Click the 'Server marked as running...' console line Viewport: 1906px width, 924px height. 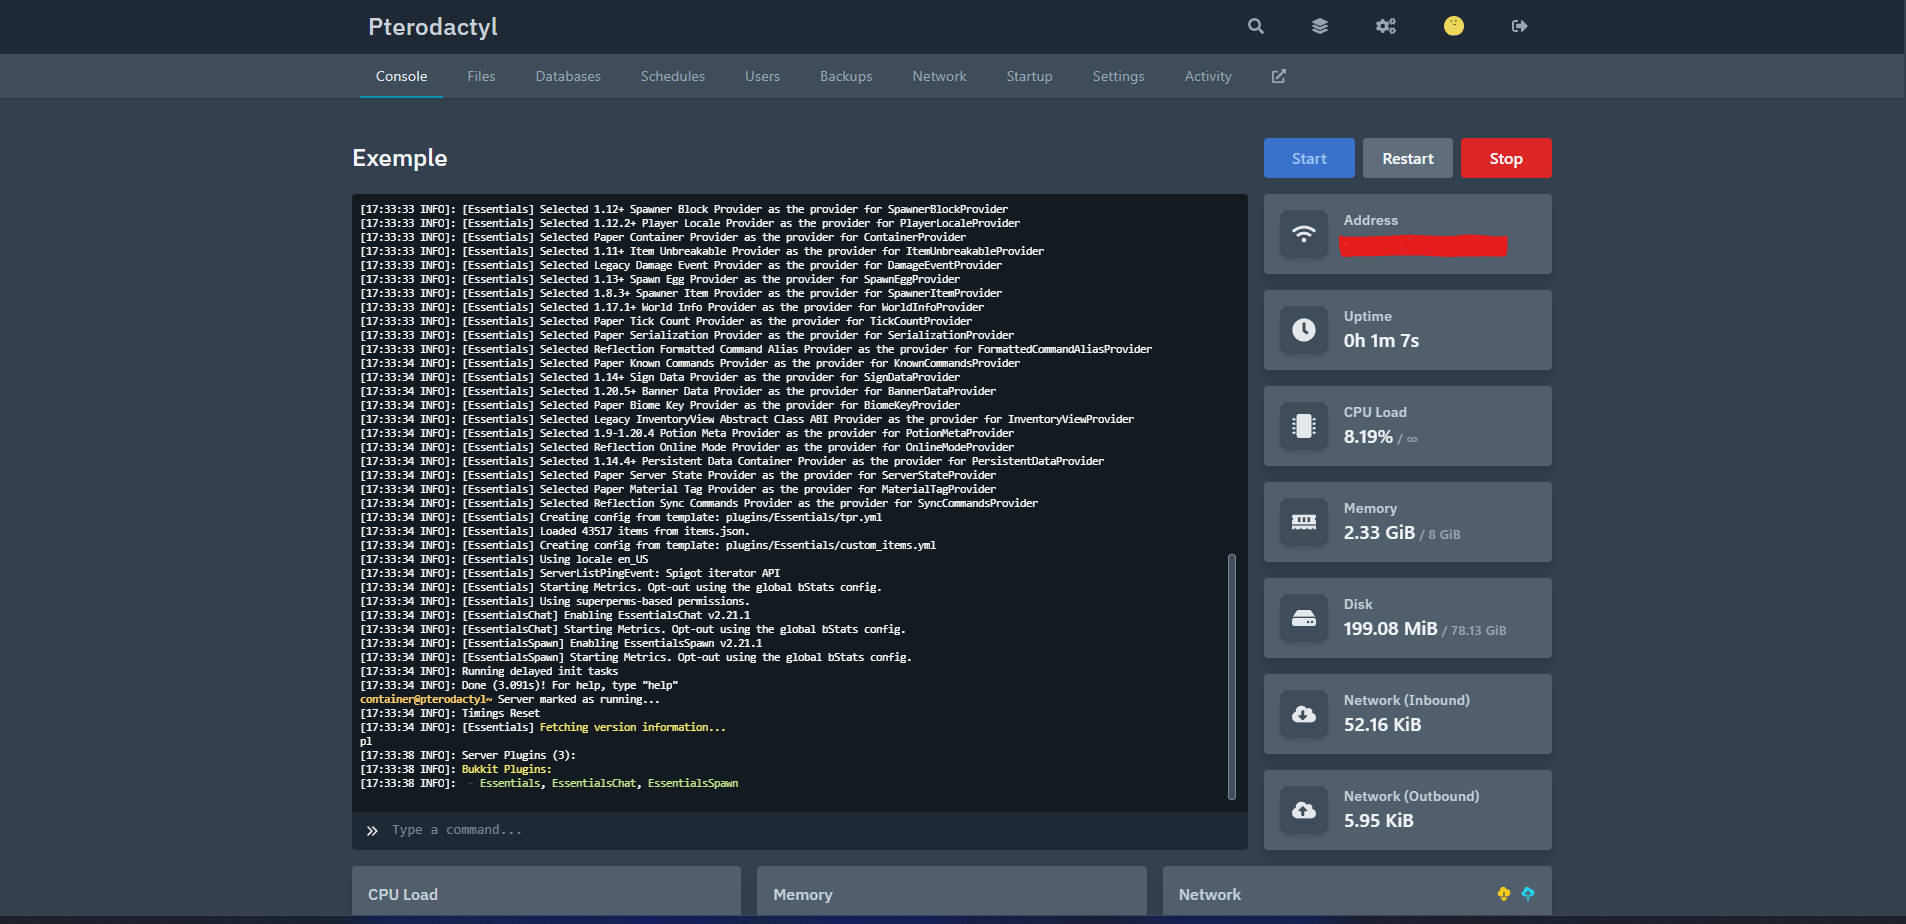click(510, 699)
